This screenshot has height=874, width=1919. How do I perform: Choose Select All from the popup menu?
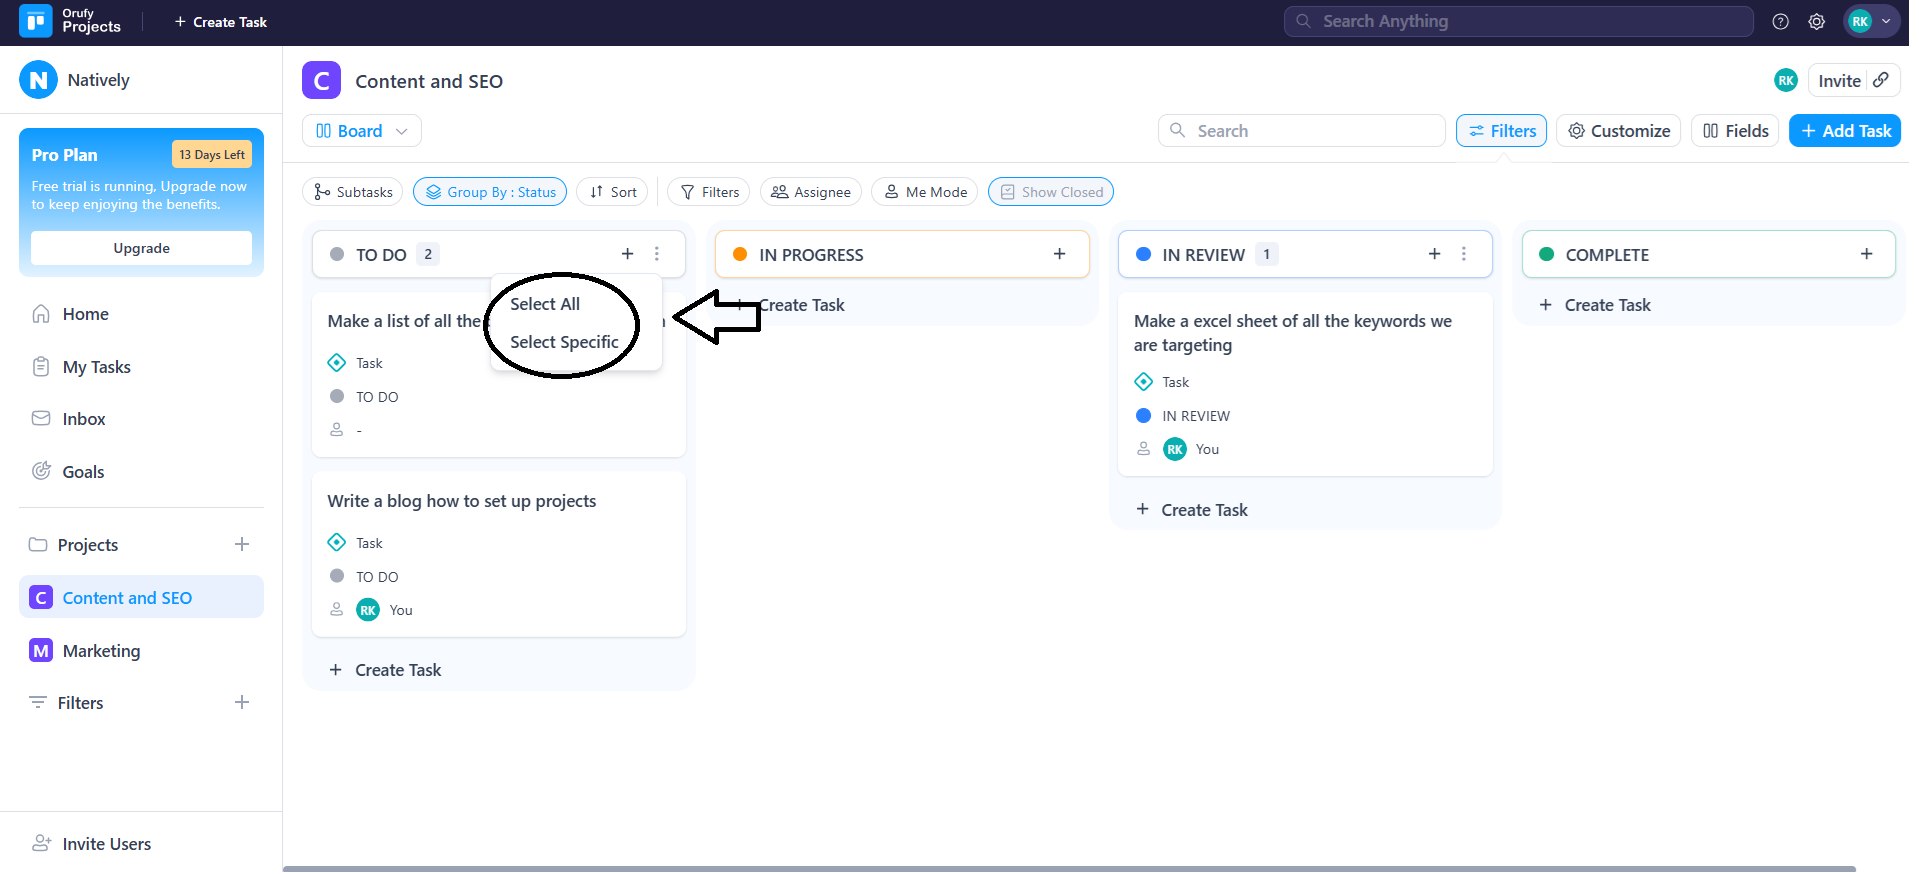coord(545,304)
